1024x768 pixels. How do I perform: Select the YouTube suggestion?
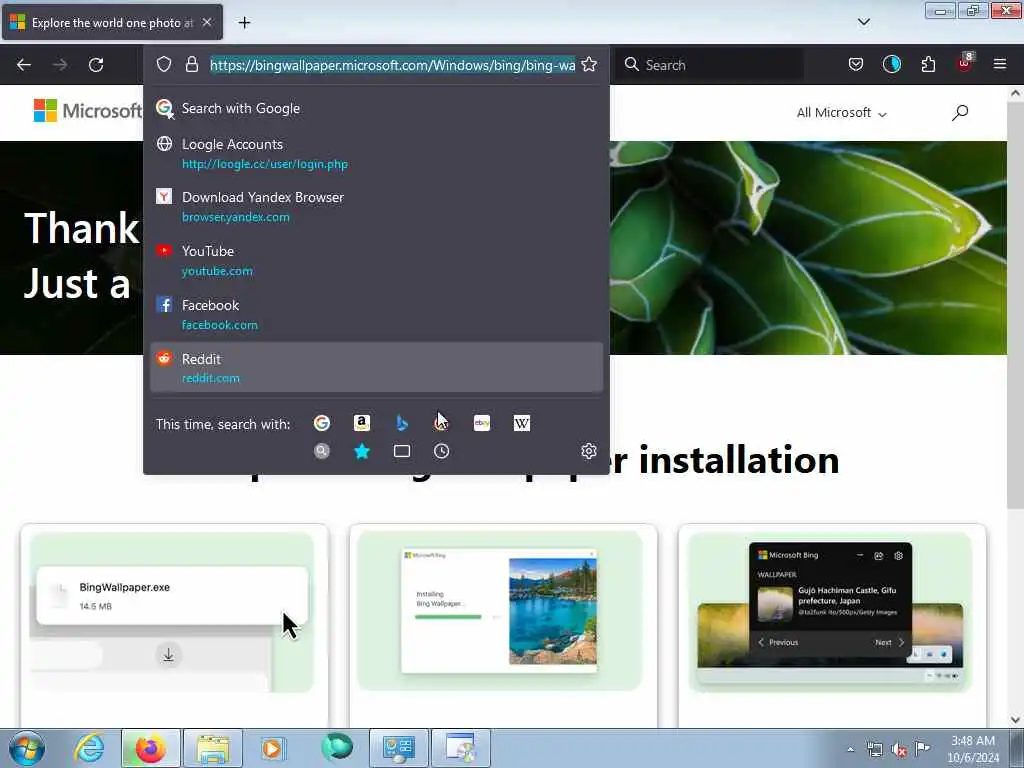376,261
